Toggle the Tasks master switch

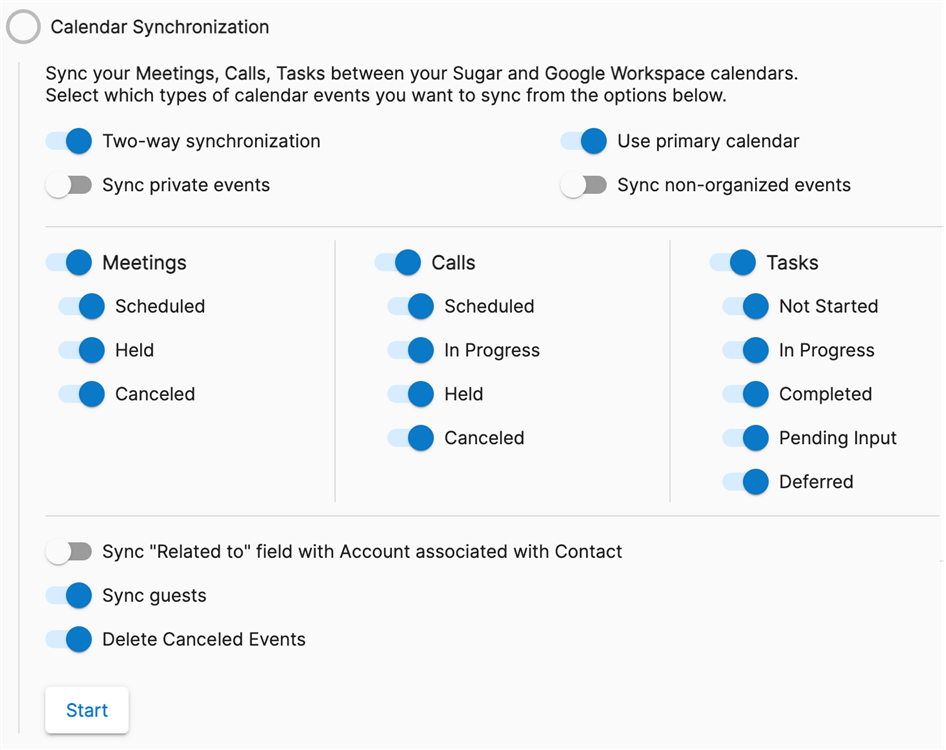pyautogui.click(x=733, y=263)
